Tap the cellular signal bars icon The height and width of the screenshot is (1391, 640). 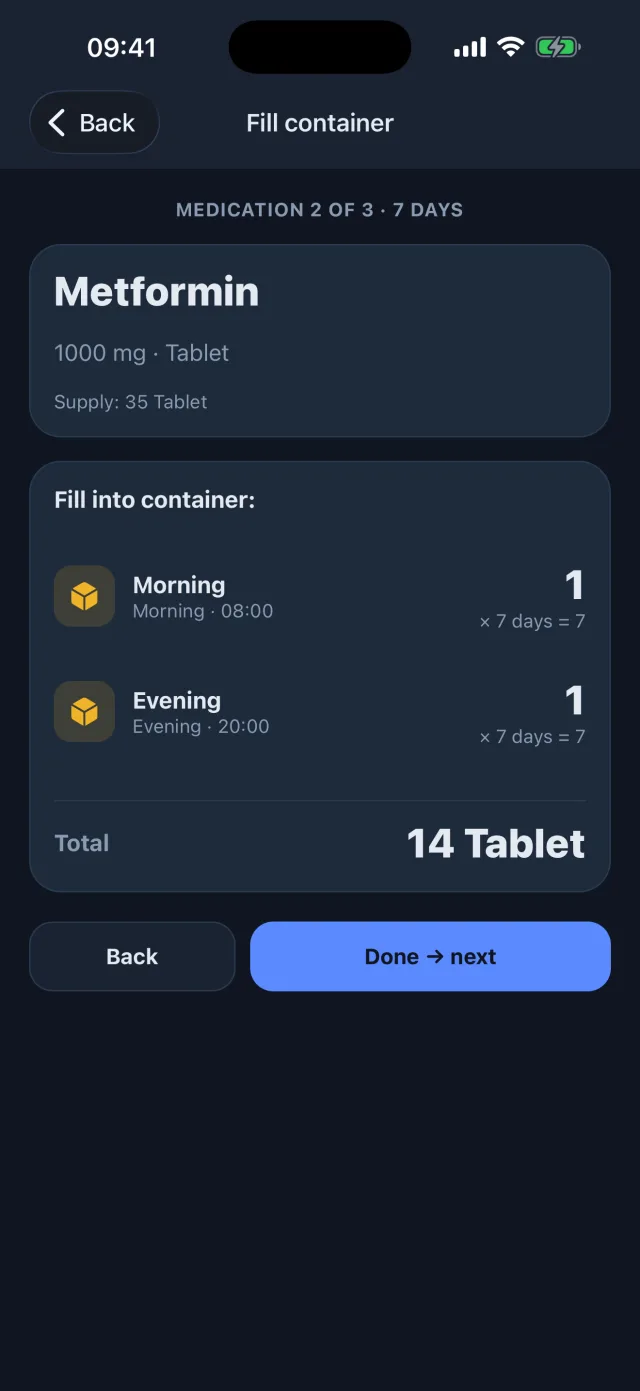click(x=470, y=47)
